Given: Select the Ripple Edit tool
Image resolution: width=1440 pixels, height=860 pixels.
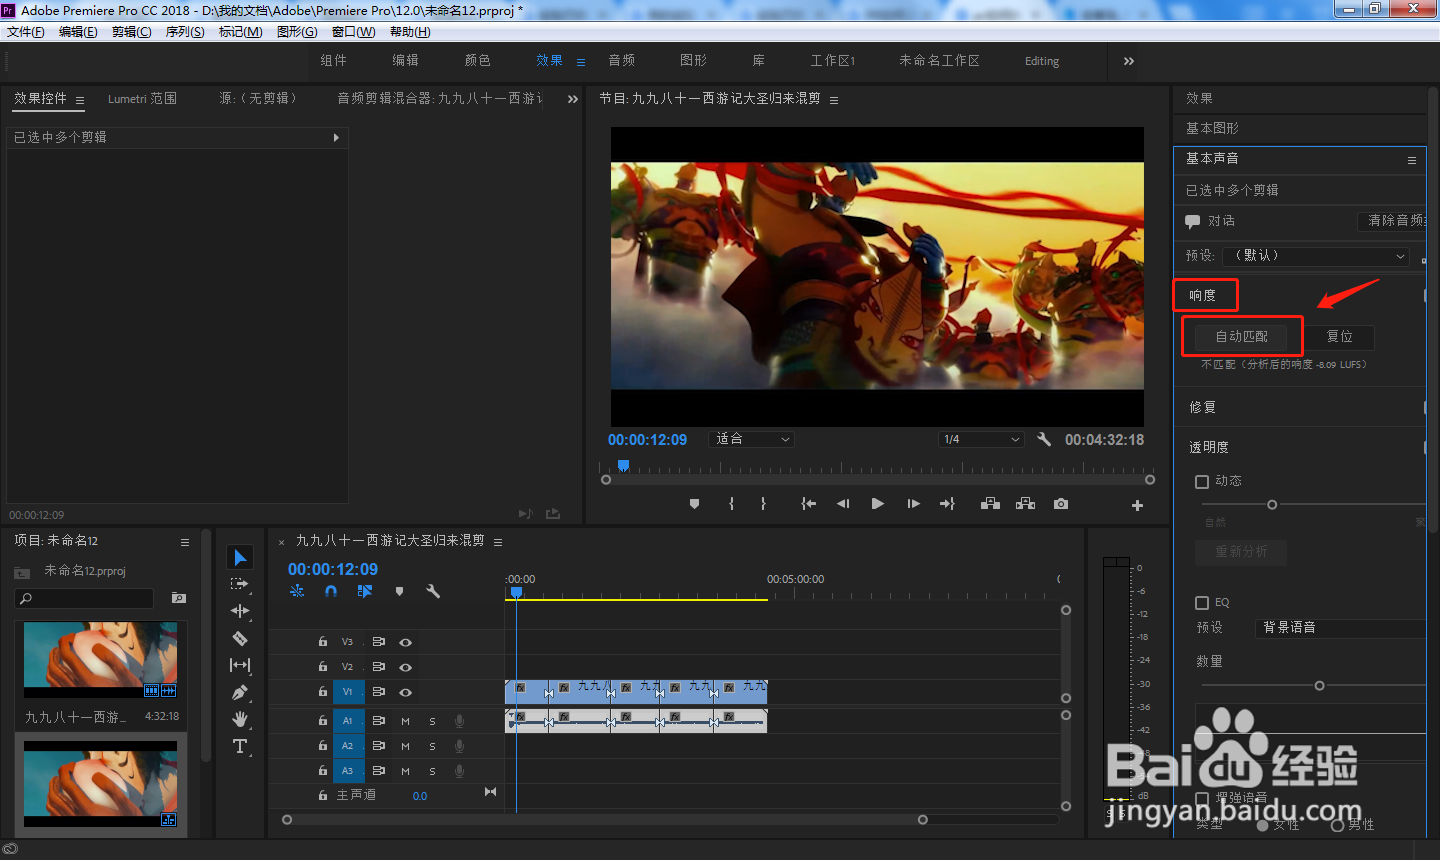Looking at the screenshot, I should (x=240, y=611).
